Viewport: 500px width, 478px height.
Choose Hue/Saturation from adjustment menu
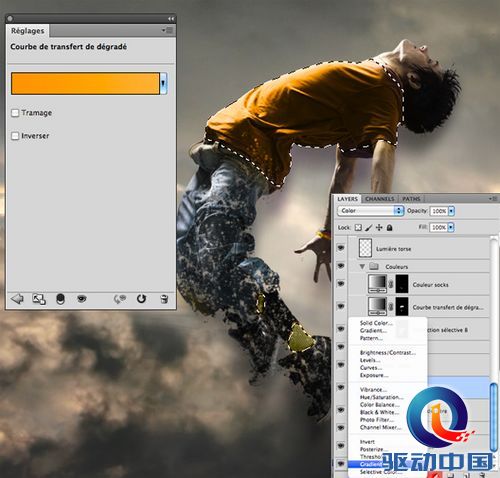pos(381,397)
